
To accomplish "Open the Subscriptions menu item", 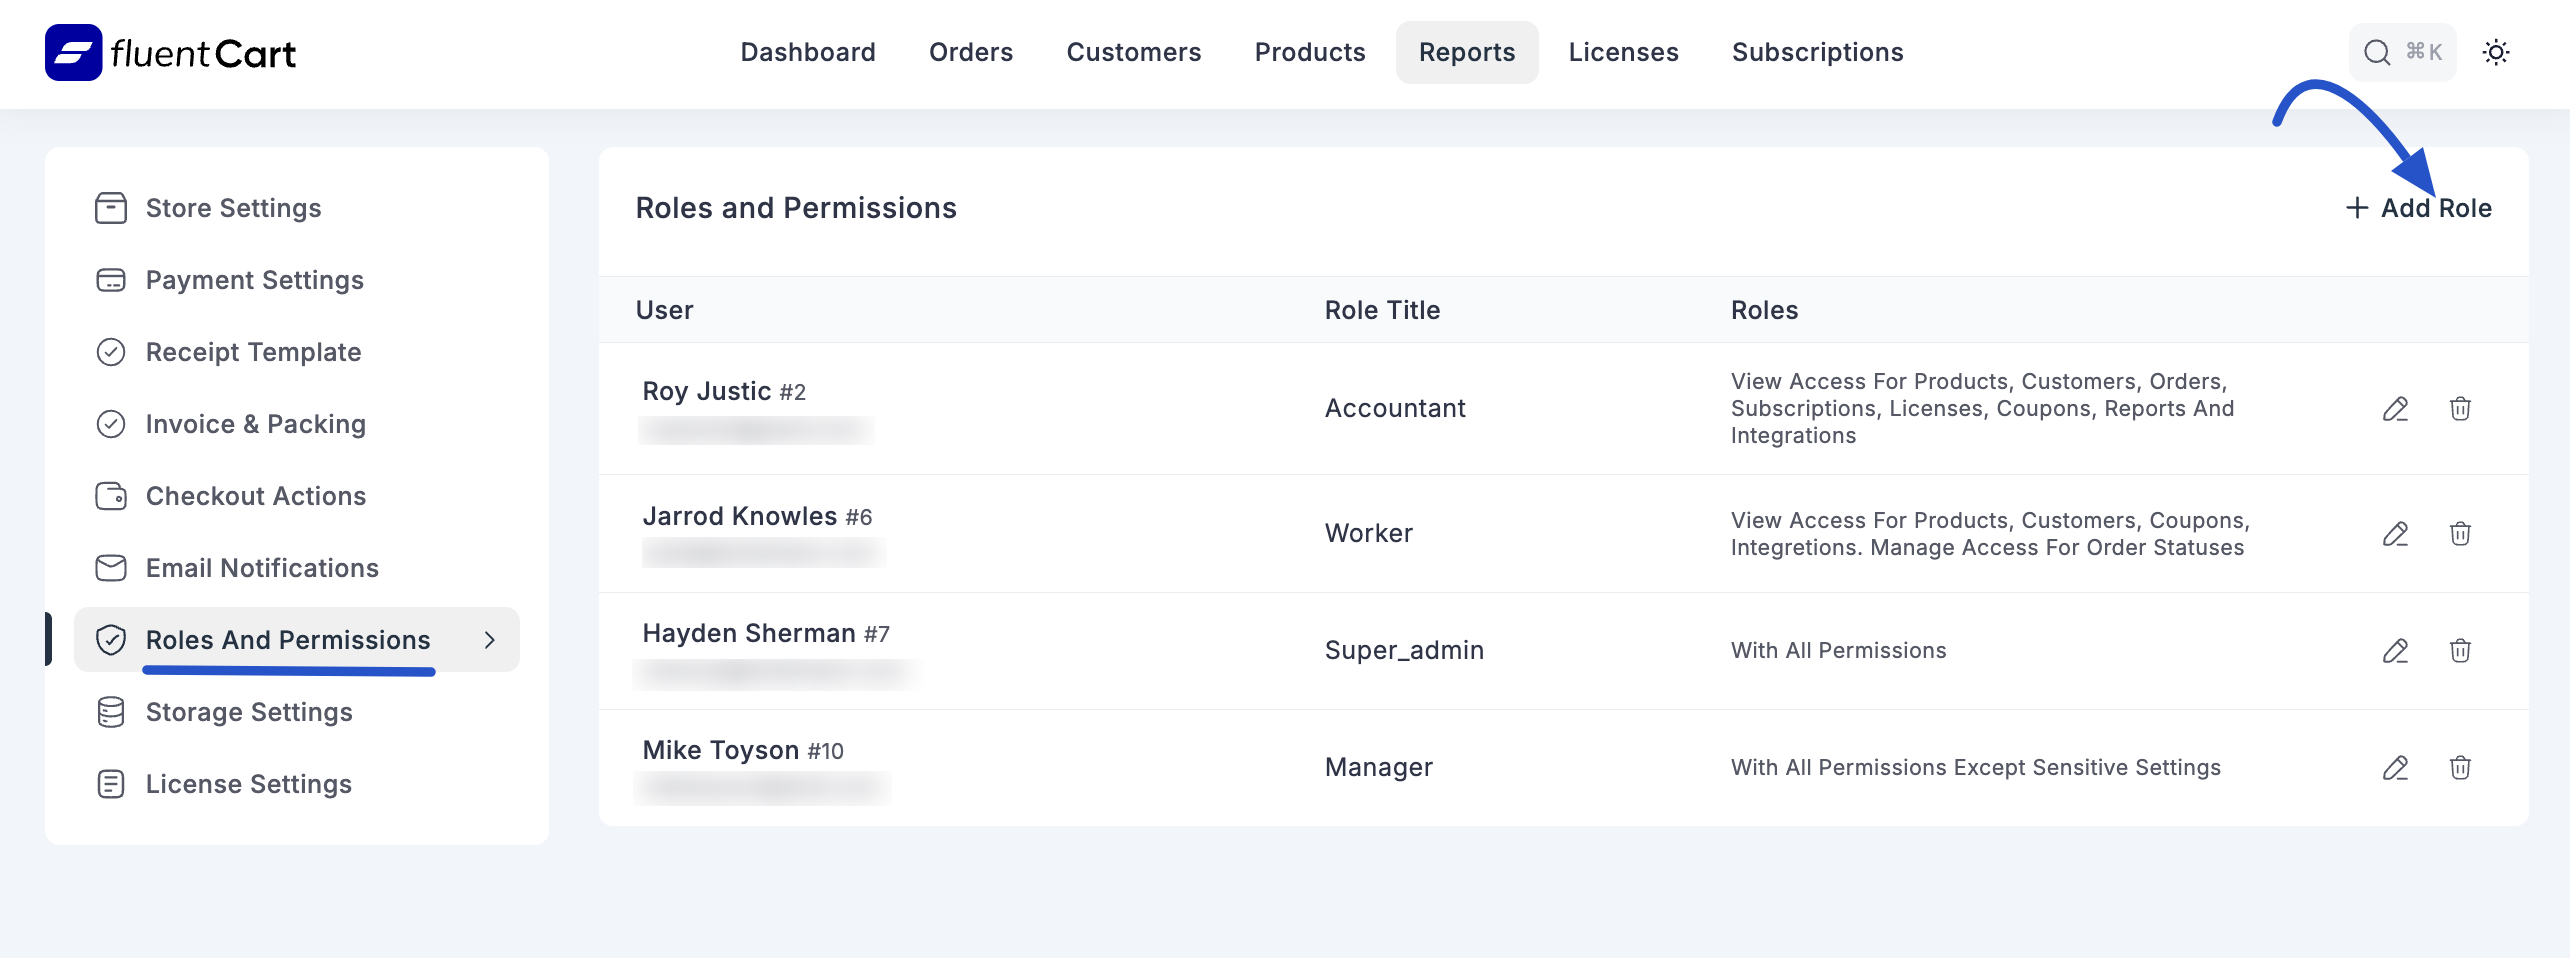I will (x=1817, y=52).
